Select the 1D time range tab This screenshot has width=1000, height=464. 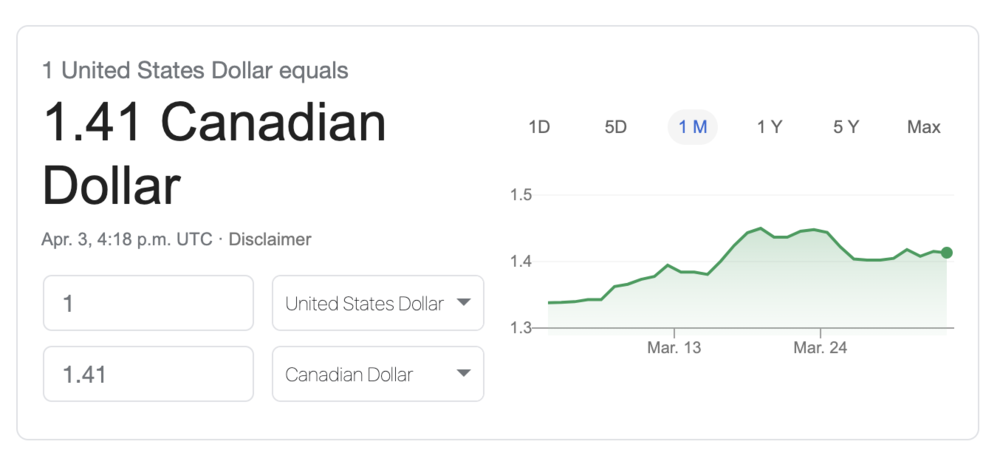539,127
